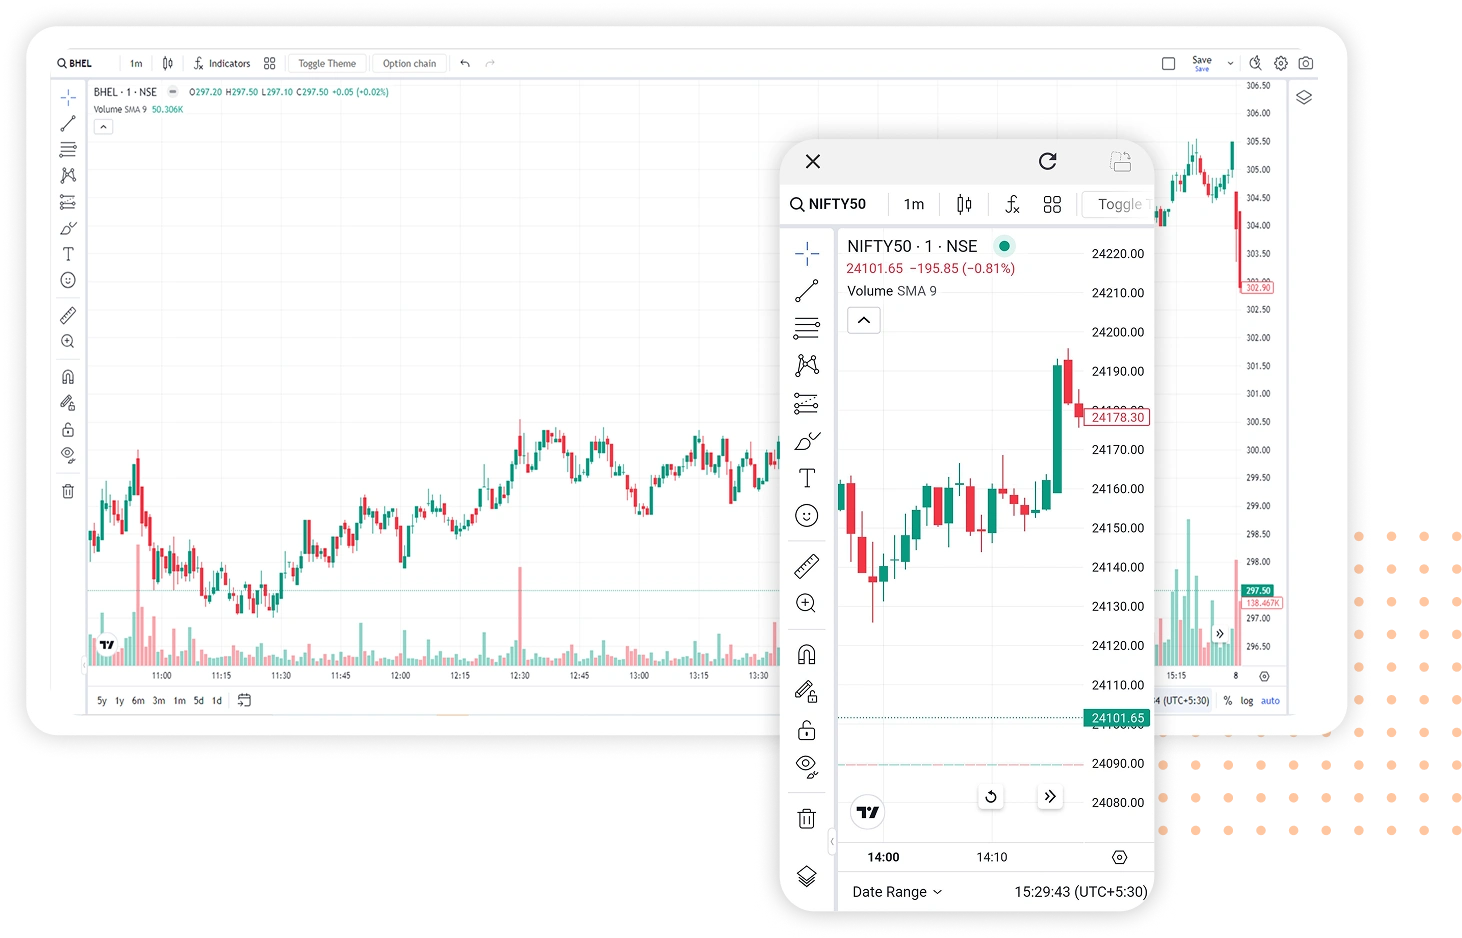This screenshot has width=1462, height=938.
Task: Toggle auto price scaling on NIFTY50 chart
Action: point(1270,700)
